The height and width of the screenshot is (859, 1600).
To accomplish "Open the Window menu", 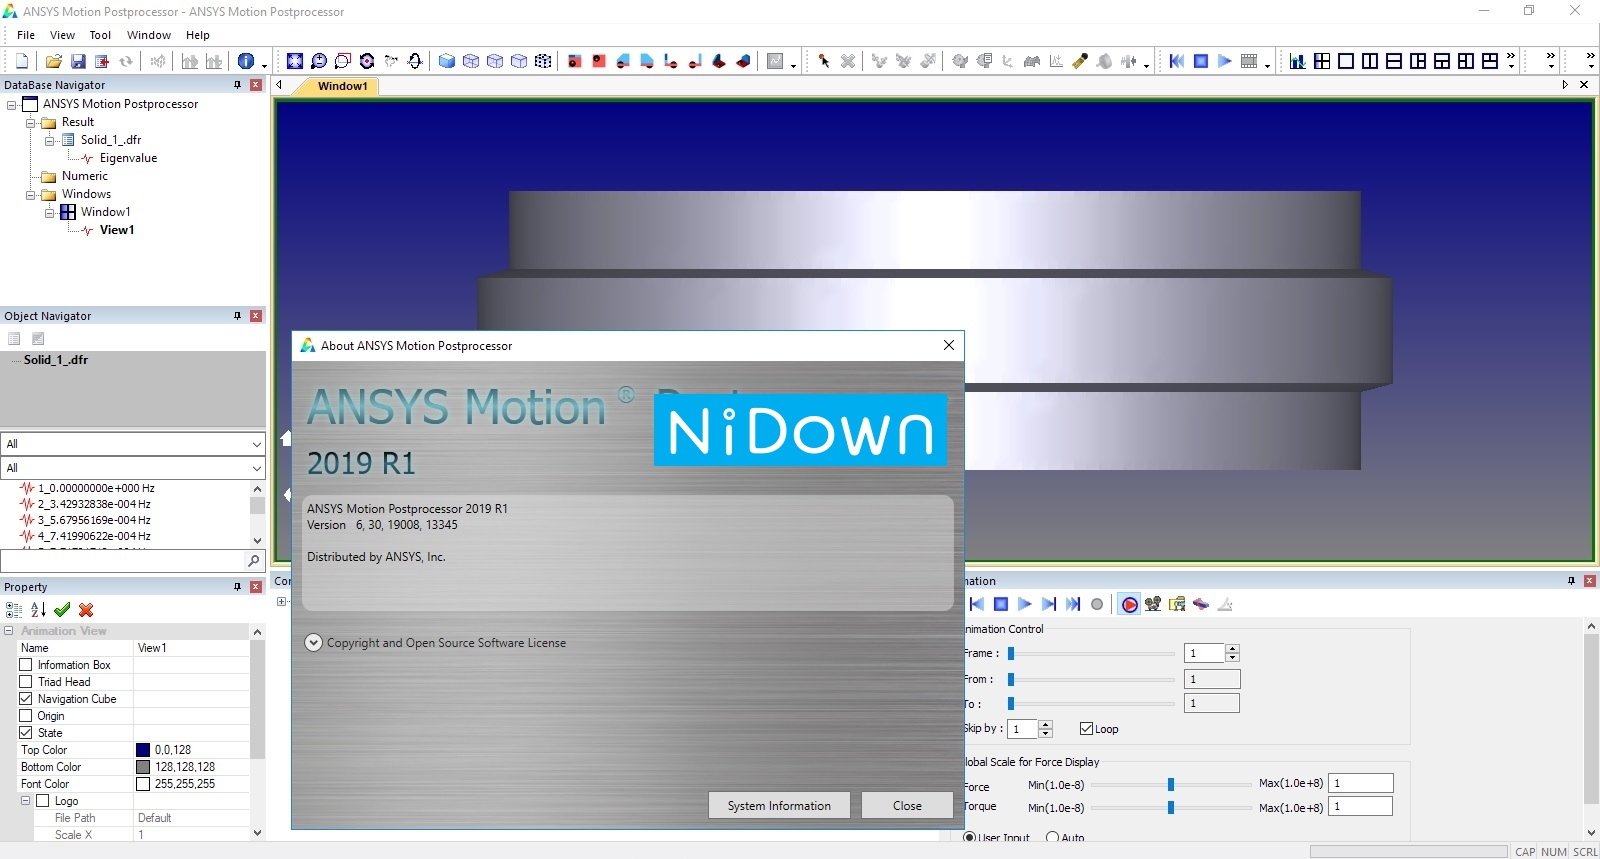I will (149, 35).
